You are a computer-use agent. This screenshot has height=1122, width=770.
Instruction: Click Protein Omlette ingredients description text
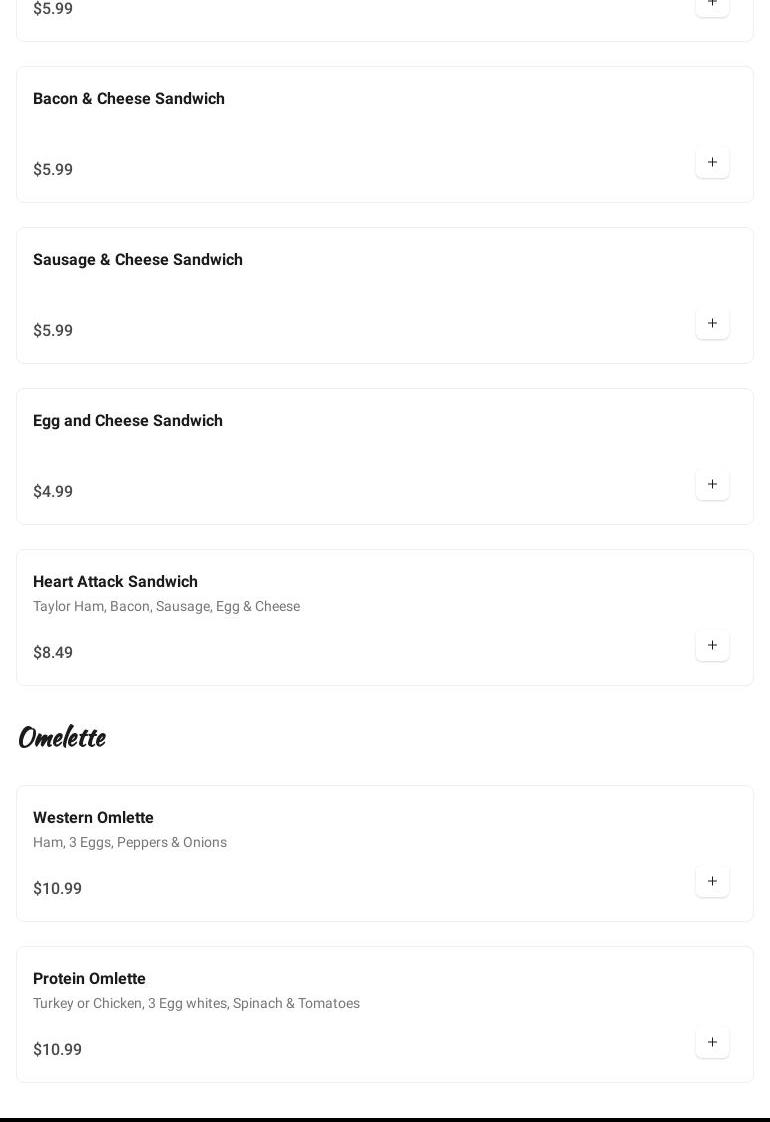point(196,1004)
